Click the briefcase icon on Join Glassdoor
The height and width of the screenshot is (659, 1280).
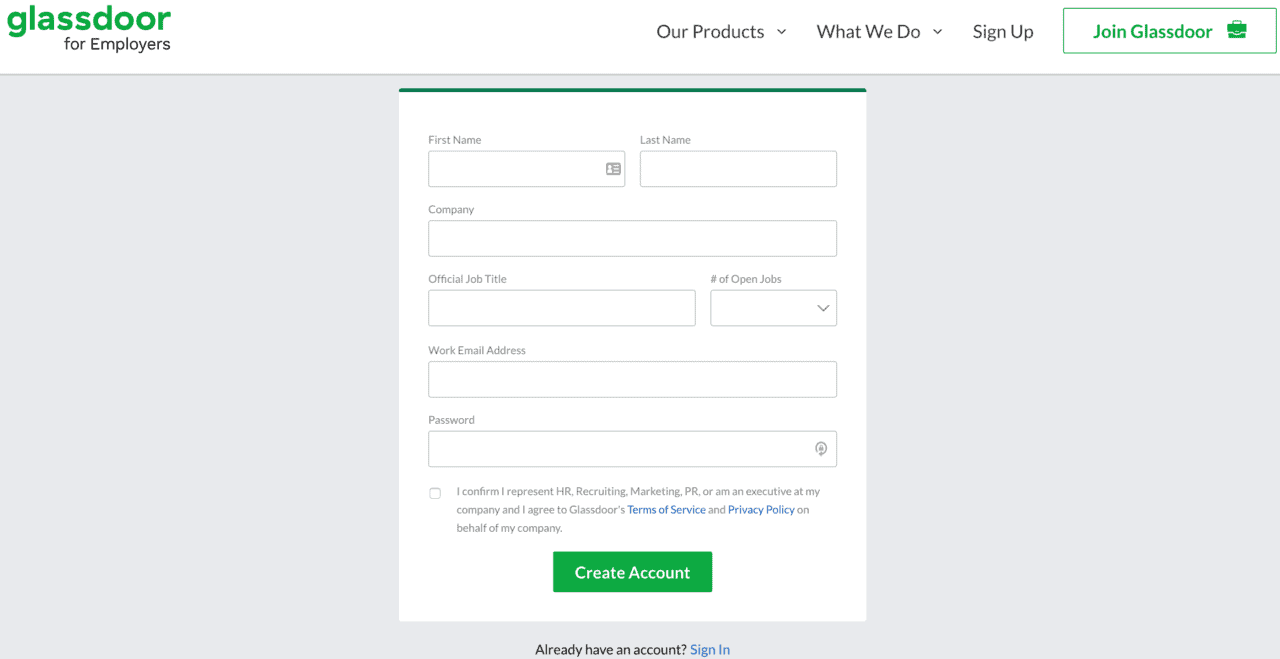1238,30
